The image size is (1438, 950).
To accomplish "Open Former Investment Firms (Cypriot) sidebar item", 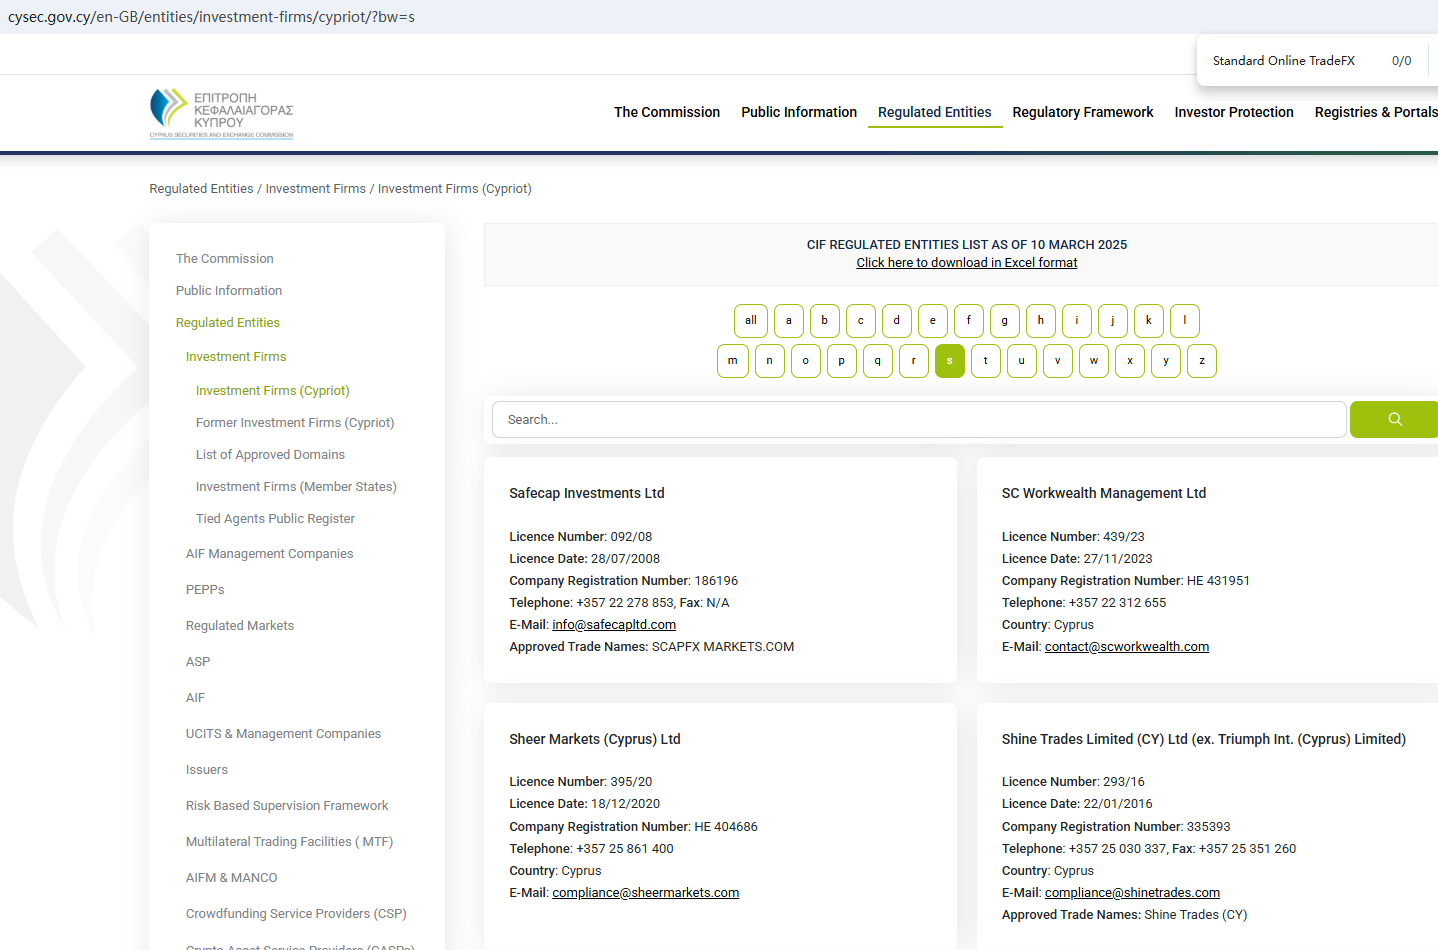I will point(295,423).
